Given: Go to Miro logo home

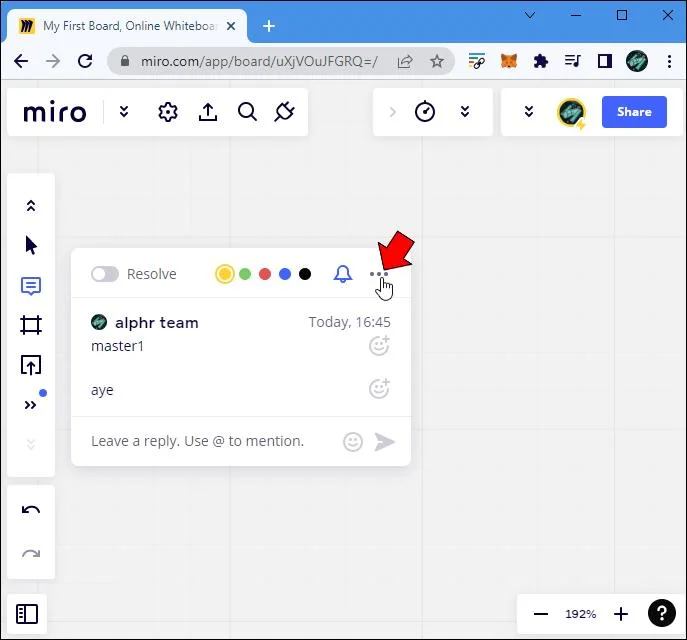Looking at the screenshot, I should [55, 112].
